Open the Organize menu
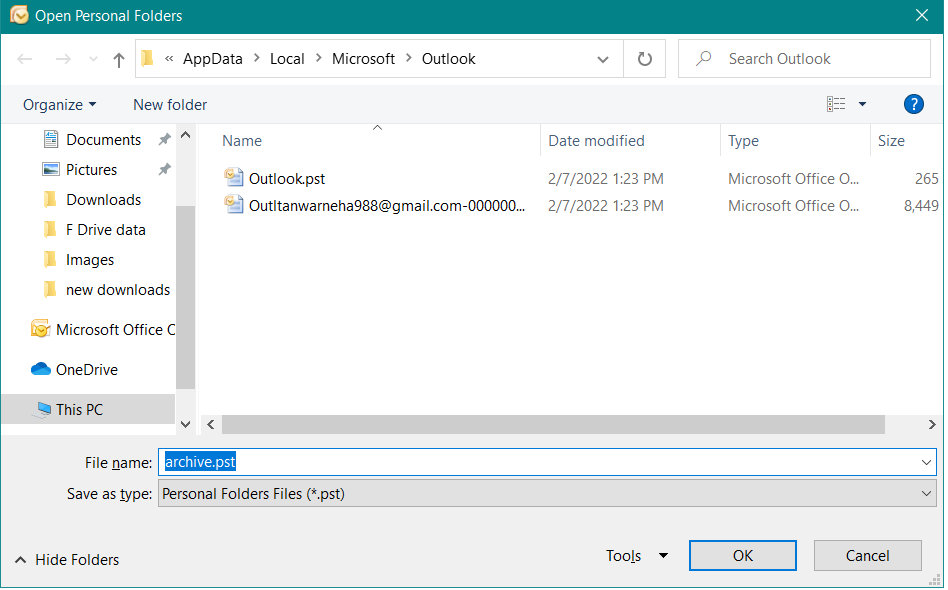948x590 pixels. [59, 104]
